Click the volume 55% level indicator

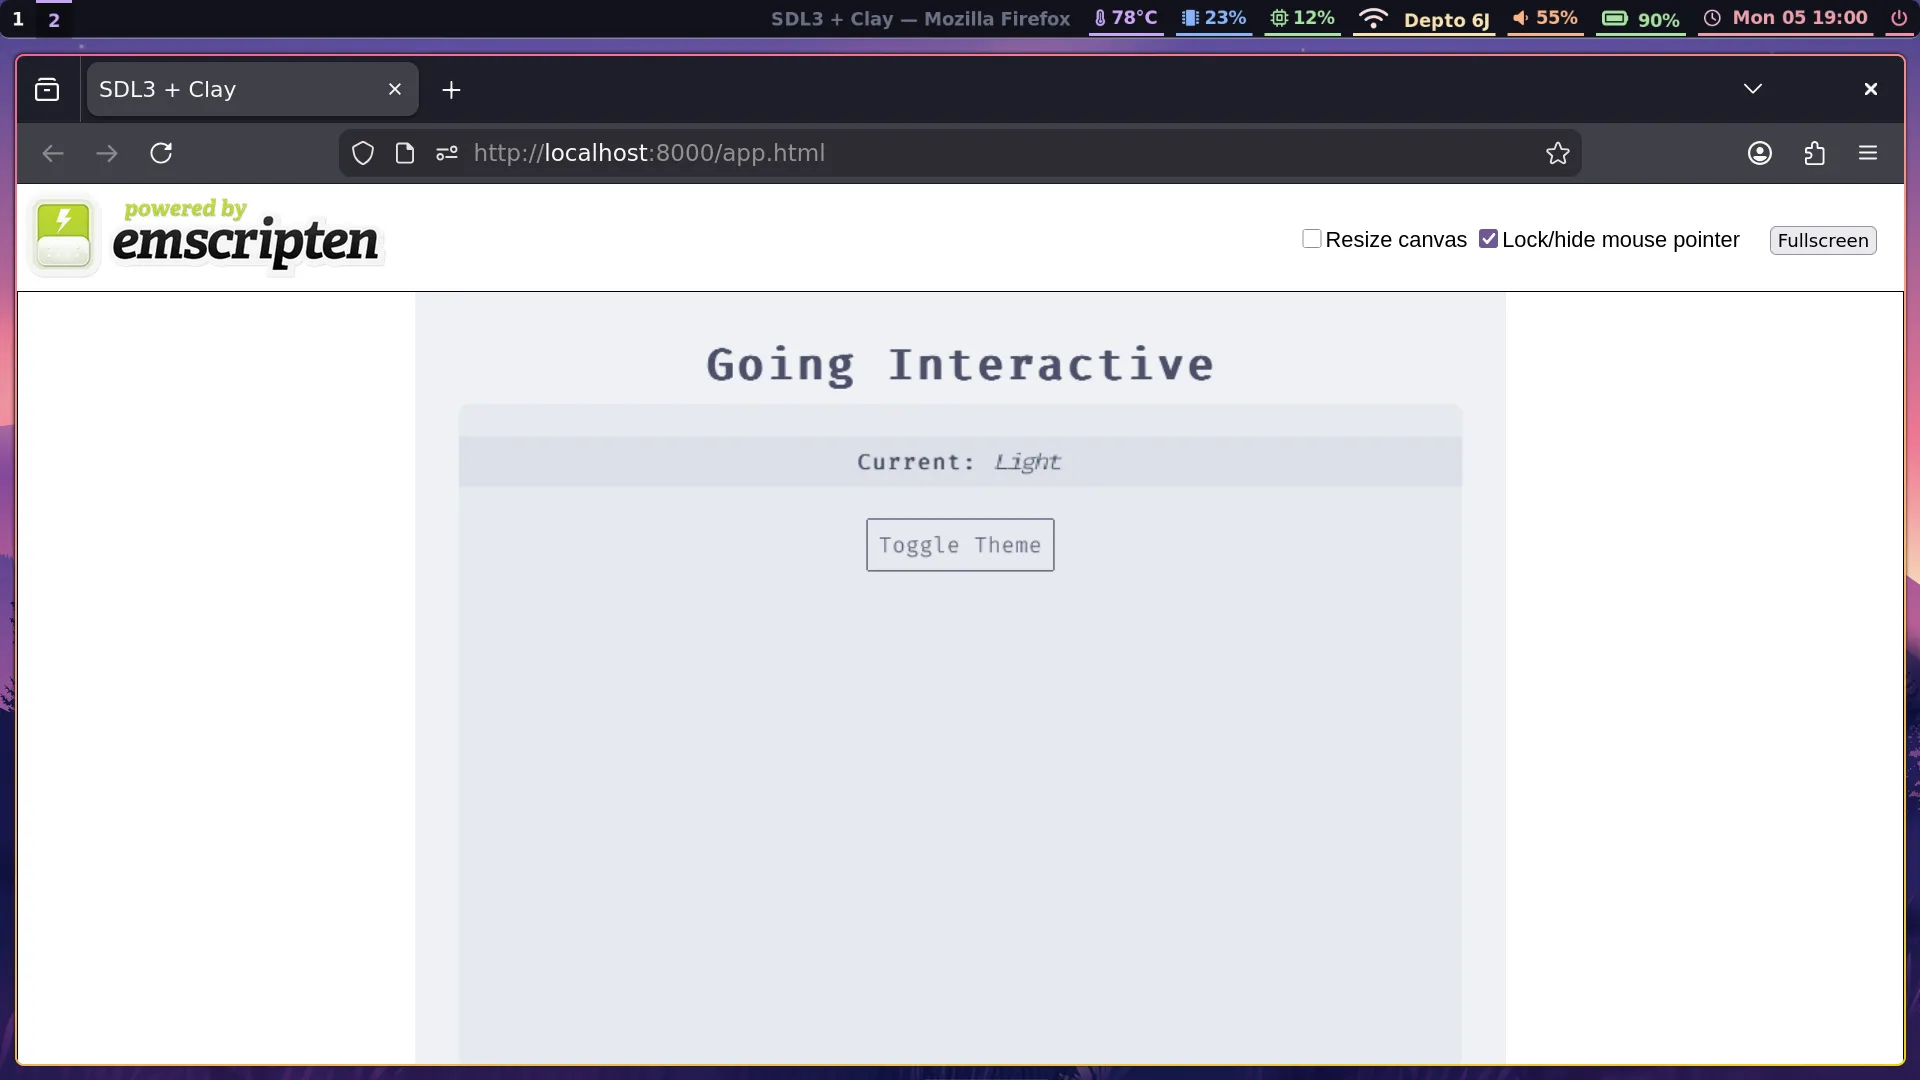click(x=1545, y=18)
